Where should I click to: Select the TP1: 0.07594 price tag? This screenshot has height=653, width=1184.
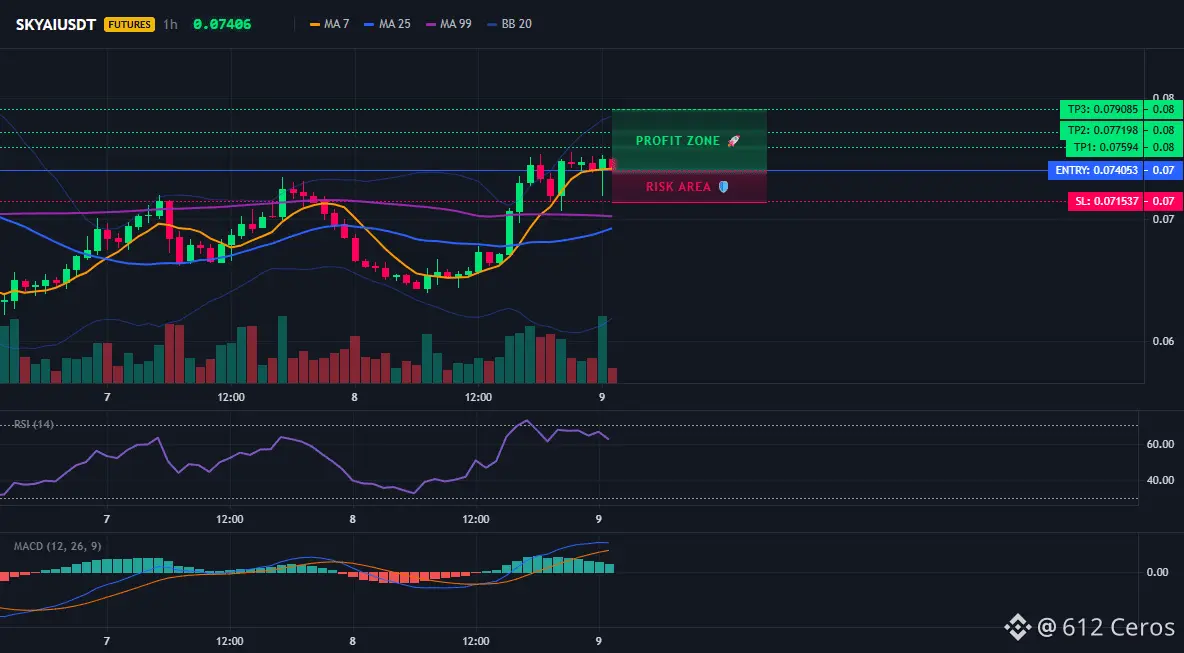1105,147
